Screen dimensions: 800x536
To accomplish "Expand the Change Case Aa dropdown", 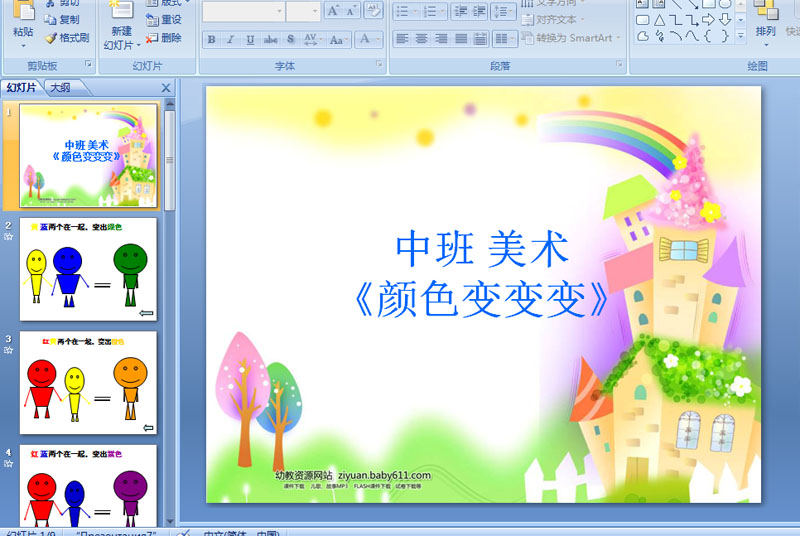I will pyautogui.click(x=339, y=39).
